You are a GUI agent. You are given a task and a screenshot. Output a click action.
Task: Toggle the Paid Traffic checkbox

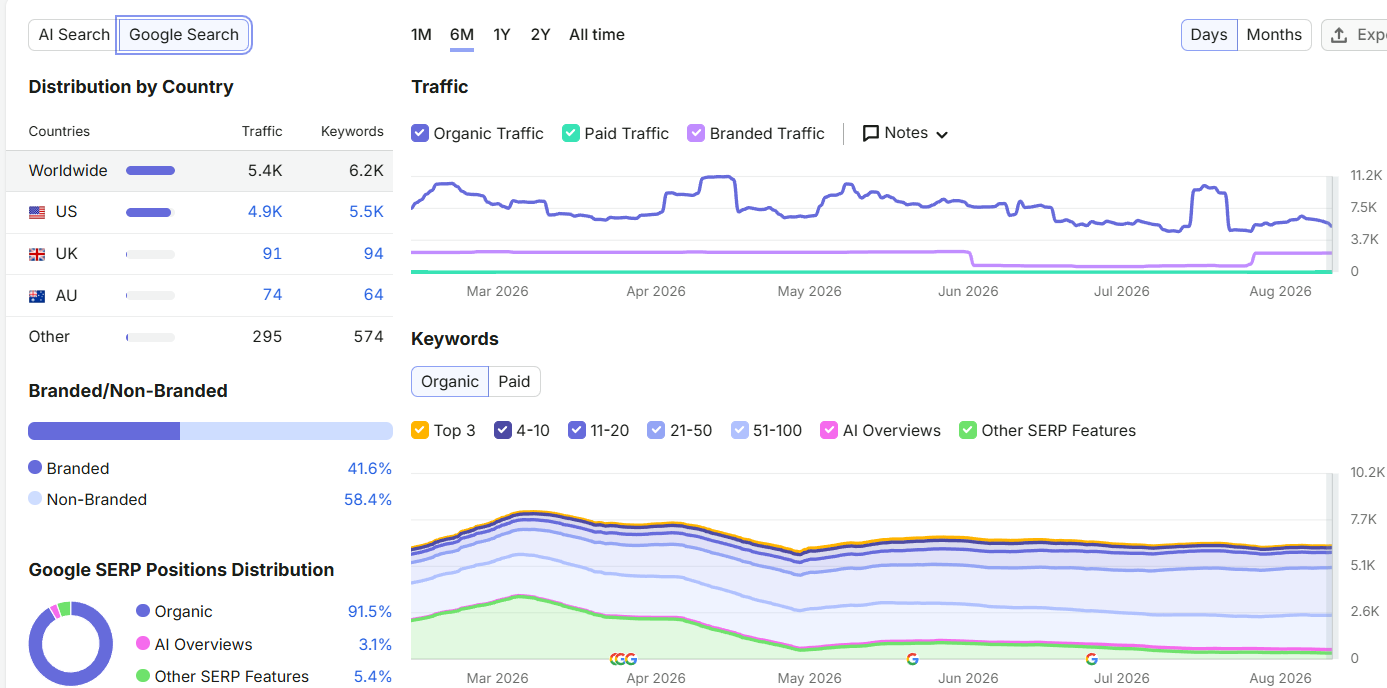coord(571,133)
